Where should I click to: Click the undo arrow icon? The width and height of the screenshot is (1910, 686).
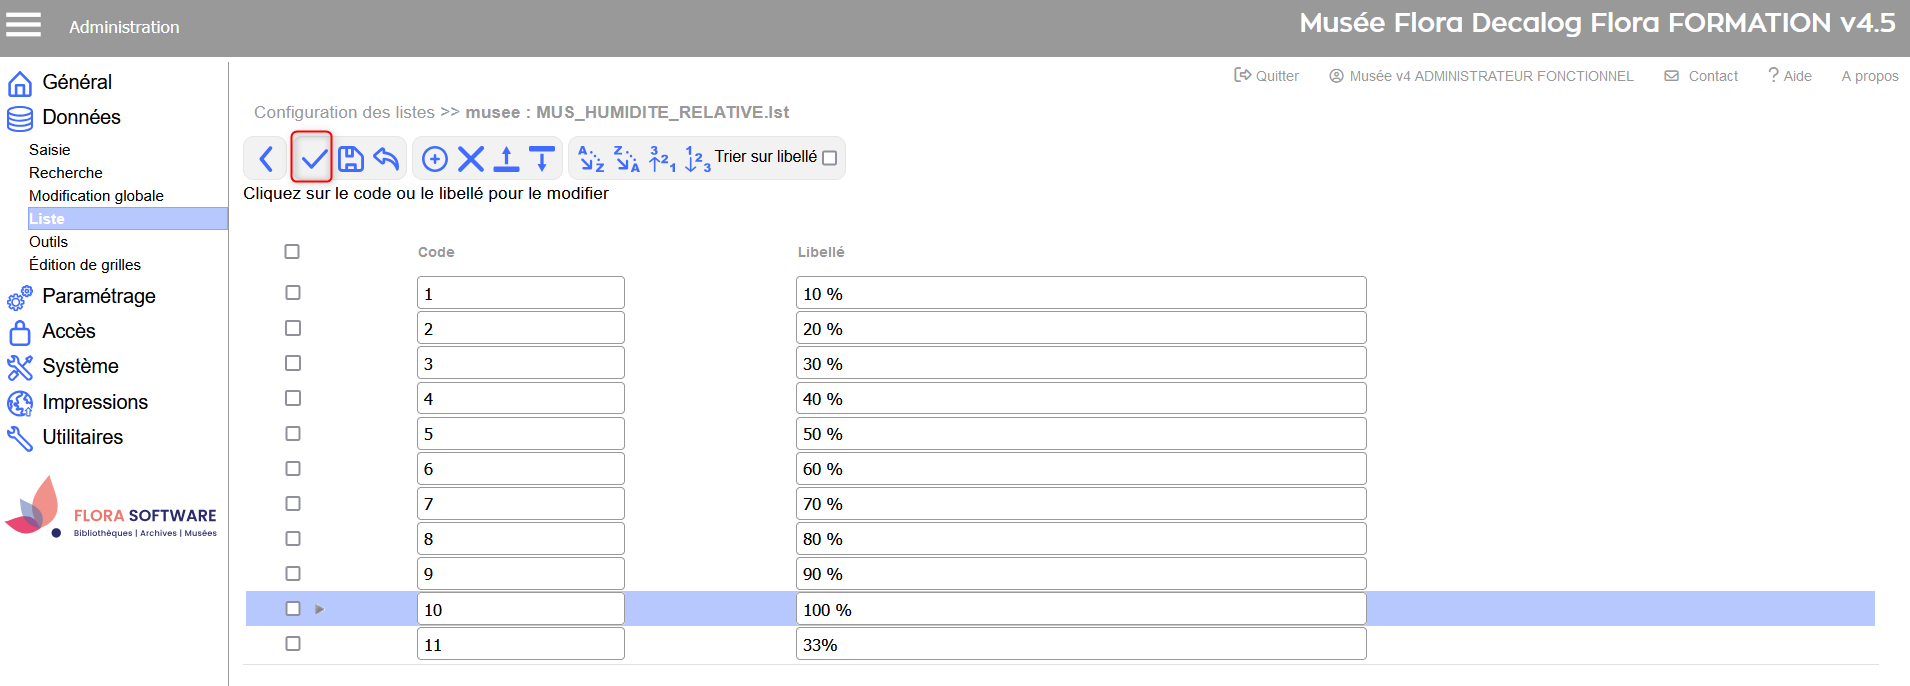click(386, 158)
